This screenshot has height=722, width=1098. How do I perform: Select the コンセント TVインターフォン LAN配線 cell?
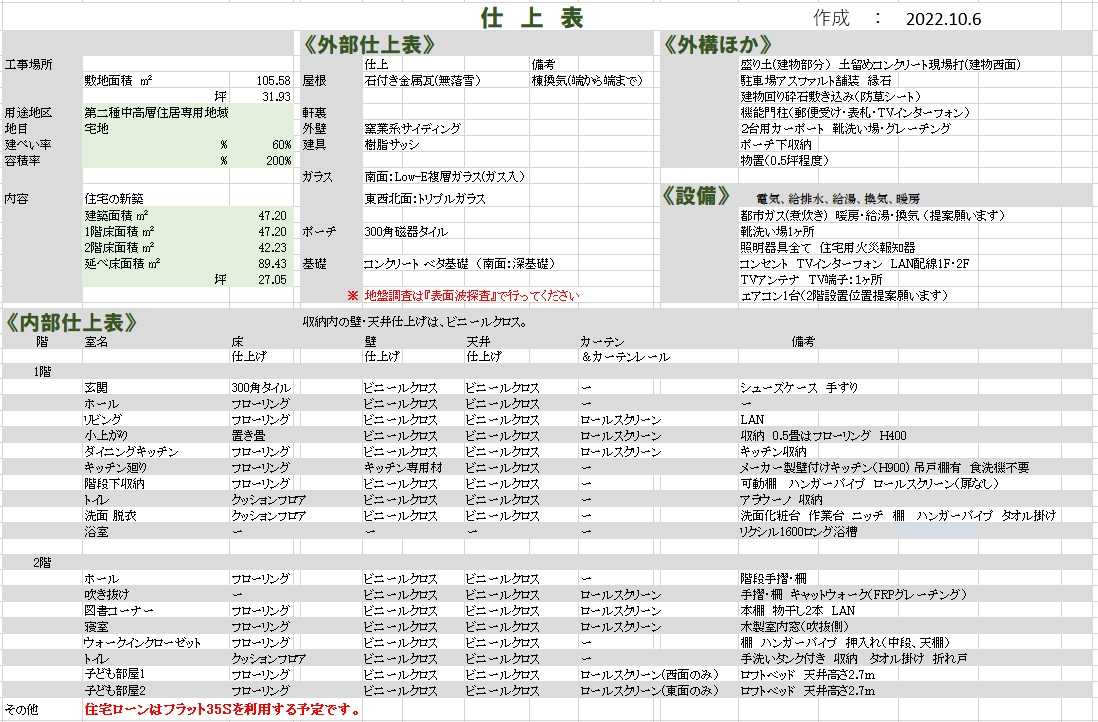854,264
